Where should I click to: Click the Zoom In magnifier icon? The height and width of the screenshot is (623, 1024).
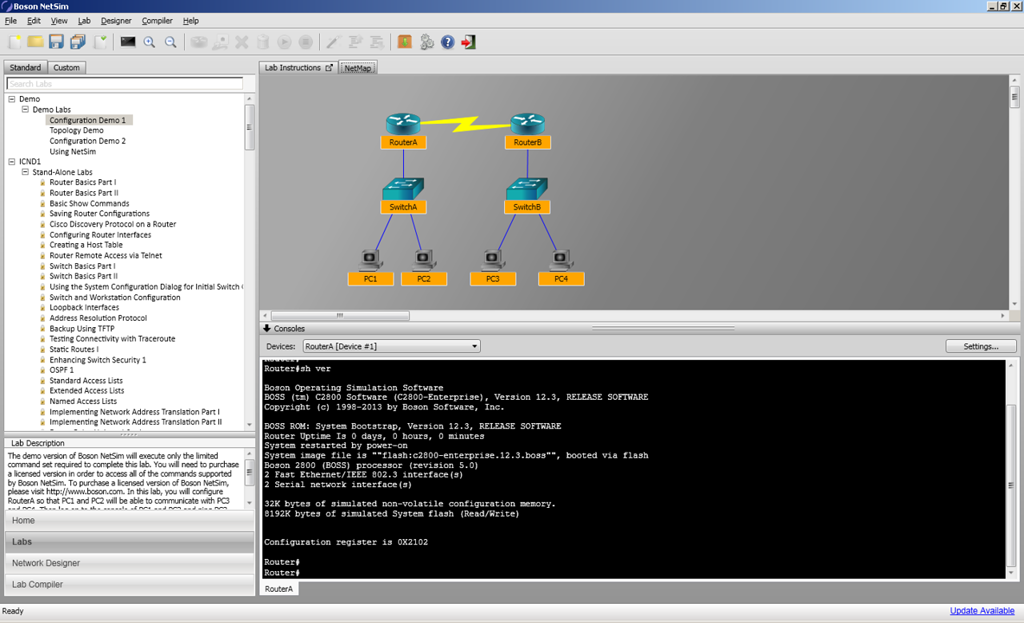pyautogui.click(x=150, y=42)
